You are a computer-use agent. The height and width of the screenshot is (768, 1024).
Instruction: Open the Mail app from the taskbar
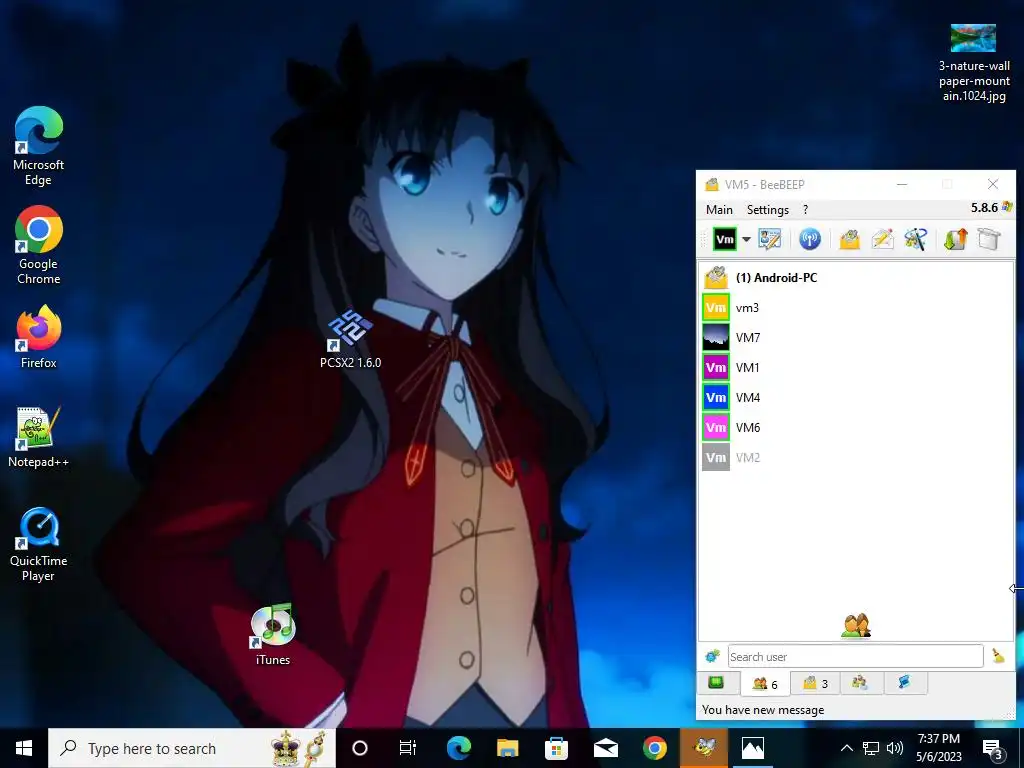(605, 748)
